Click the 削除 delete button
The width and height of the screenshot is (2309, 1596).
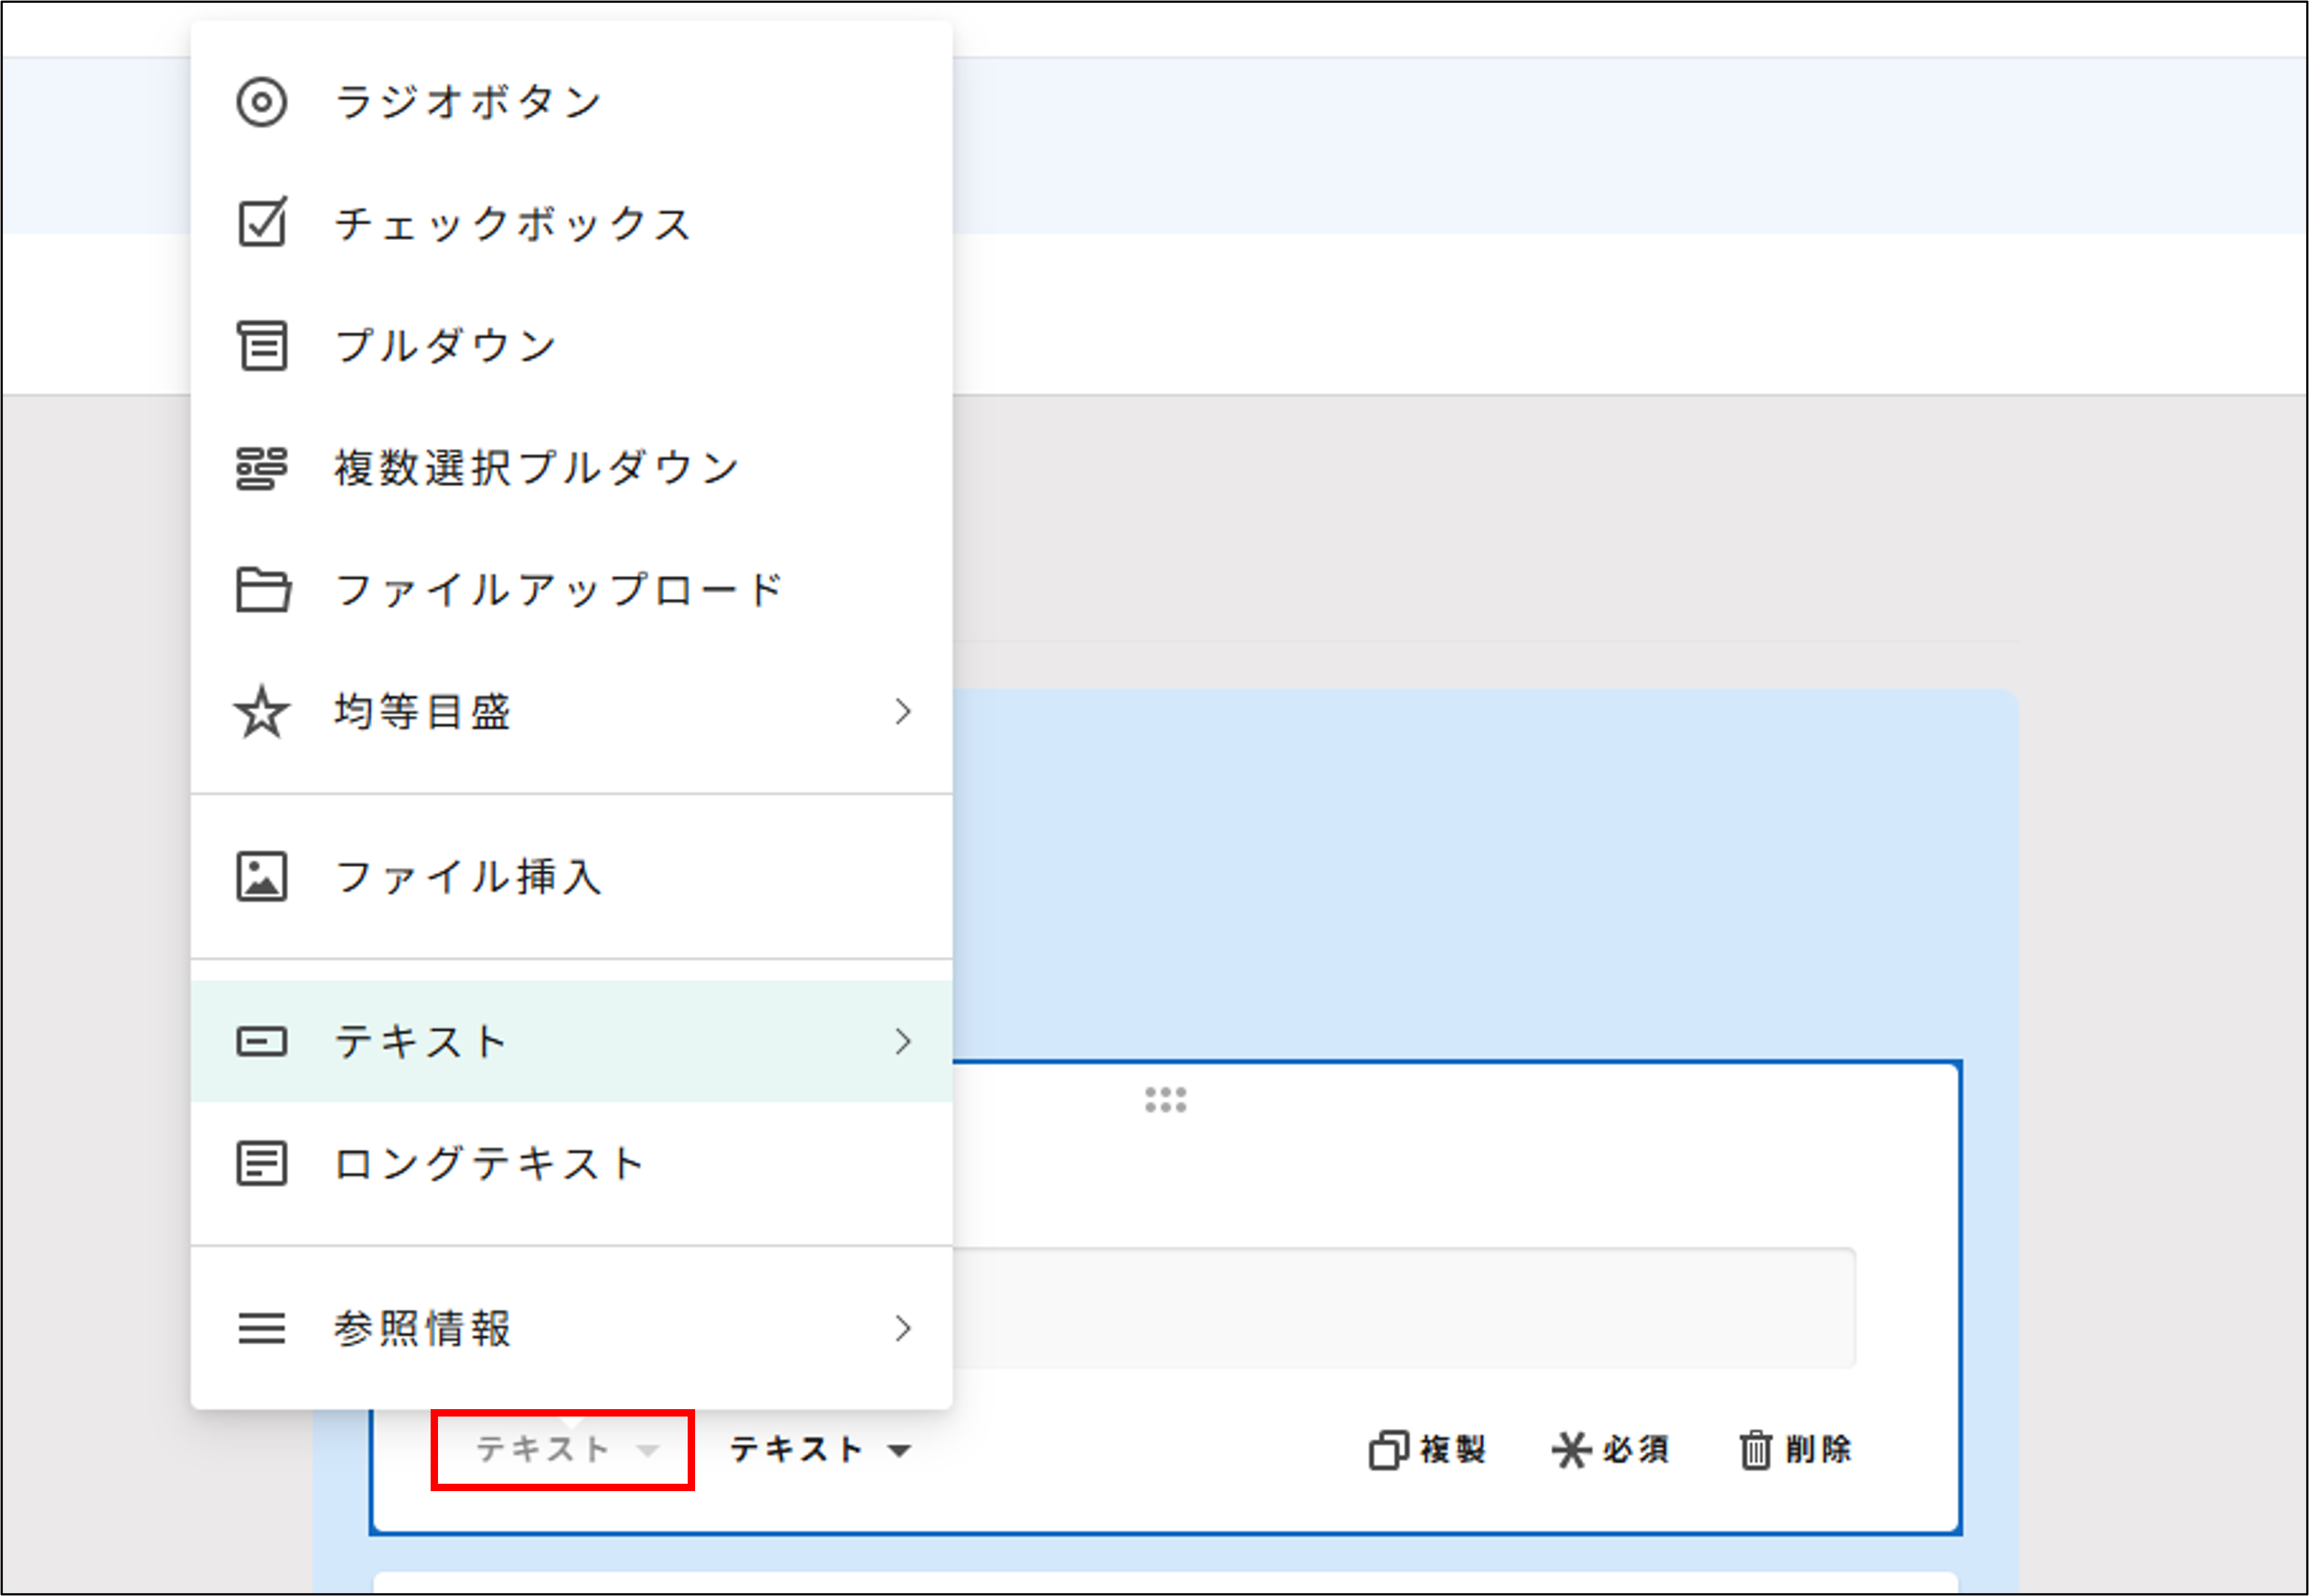(x=1795, y=1450)
